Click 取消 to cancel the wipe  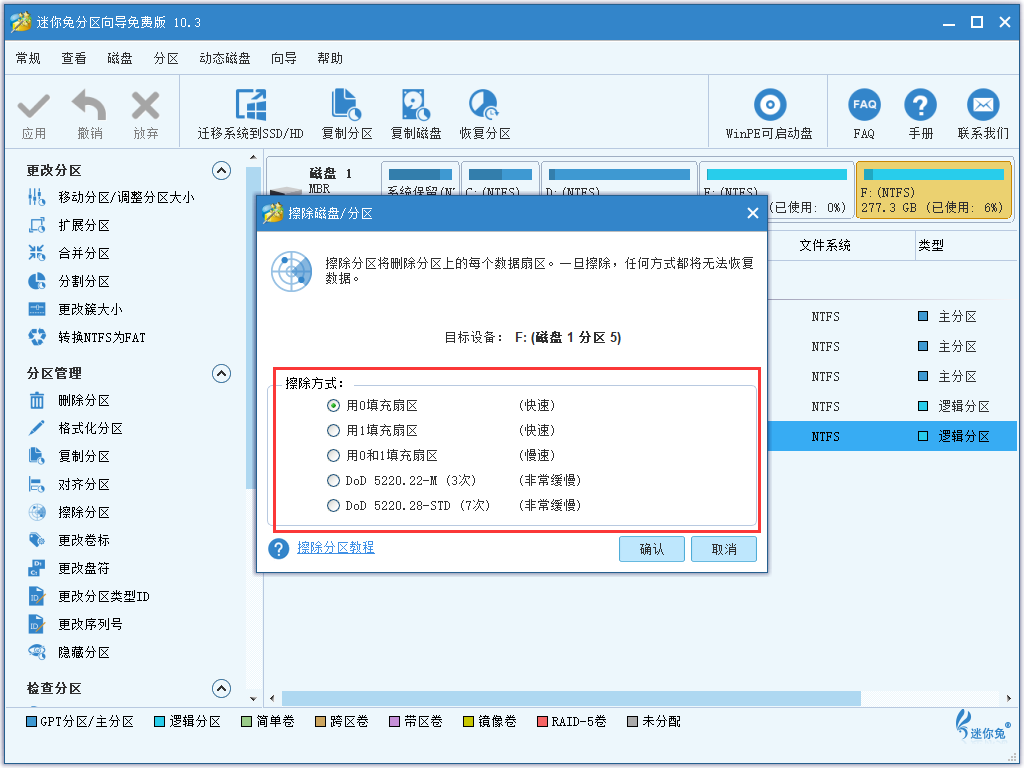click(724, 549)
